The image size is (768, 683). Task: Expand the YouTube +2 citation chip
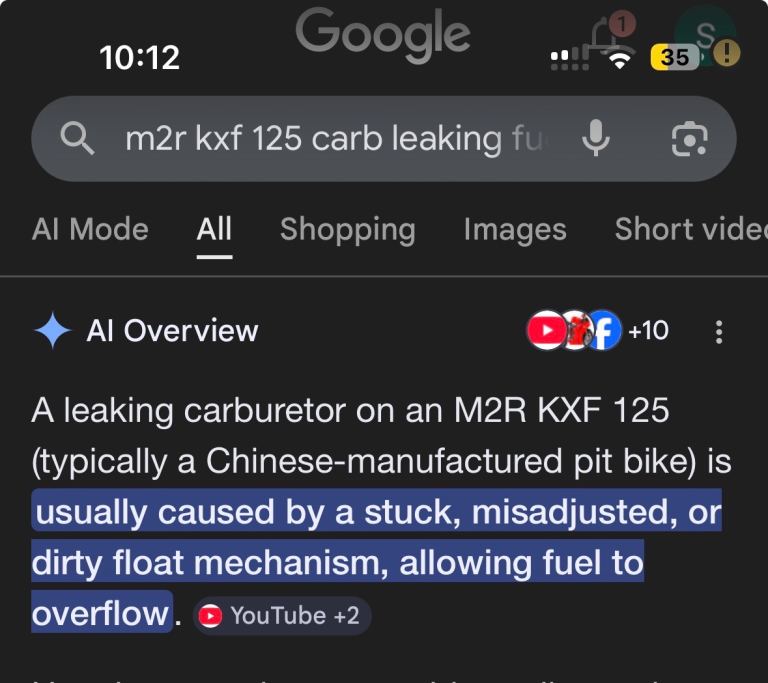pos(281,616)
